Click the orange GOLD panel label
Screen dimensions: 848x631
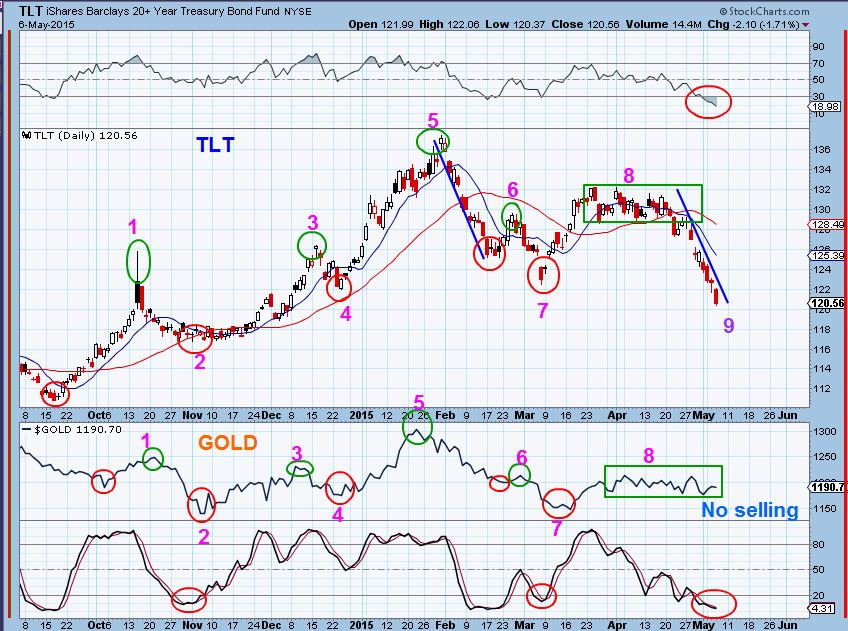228,443
